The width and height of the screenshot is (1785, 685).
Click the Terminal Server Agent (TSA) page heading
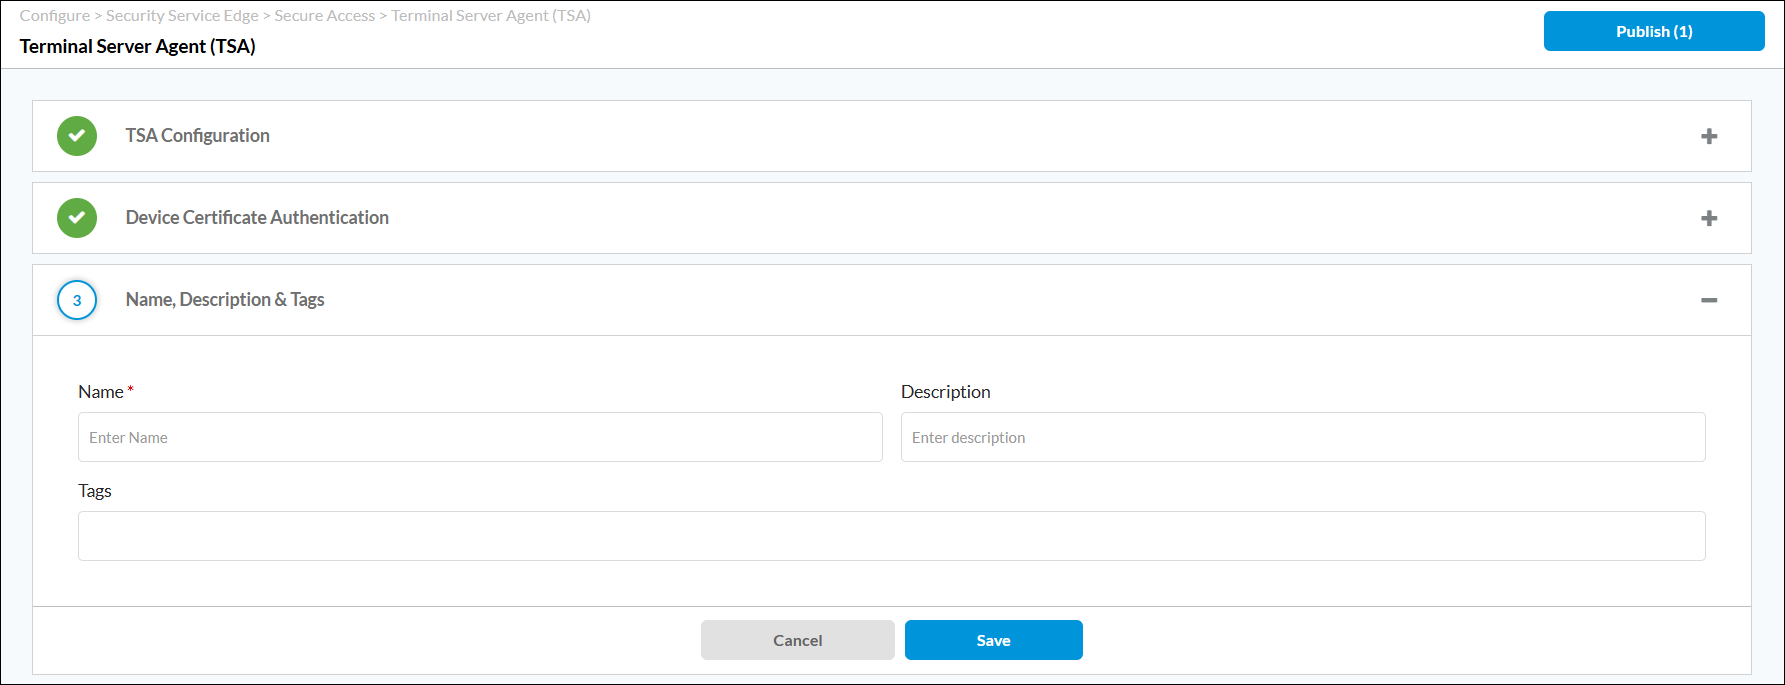point(138,46)
